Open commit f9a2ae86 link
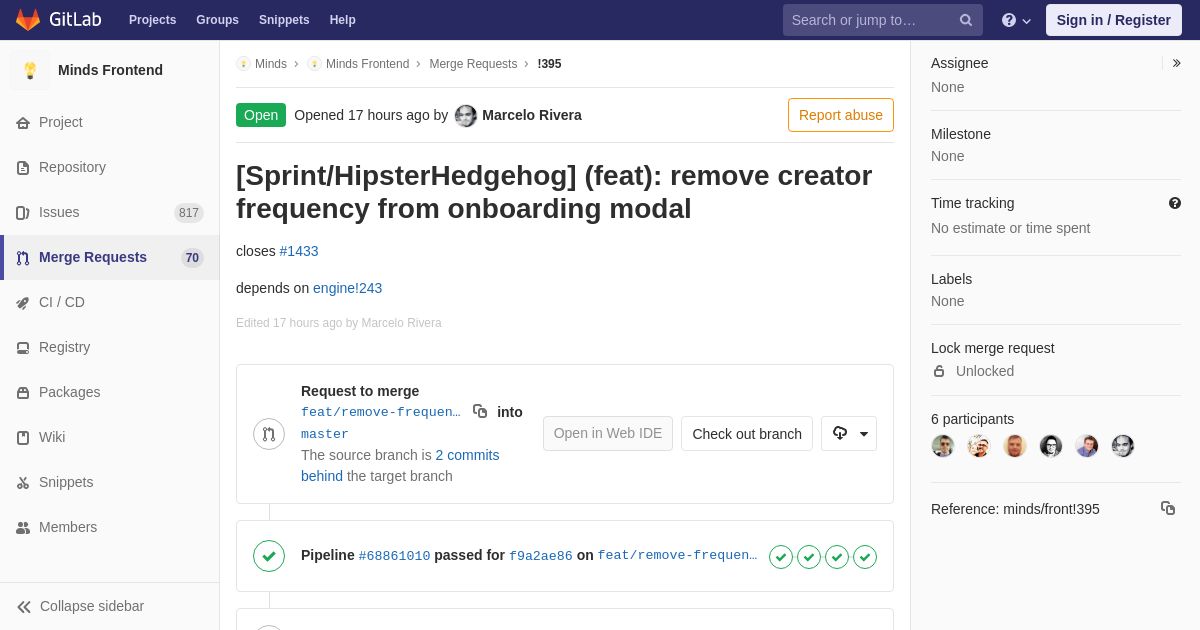 pos(541,556)
